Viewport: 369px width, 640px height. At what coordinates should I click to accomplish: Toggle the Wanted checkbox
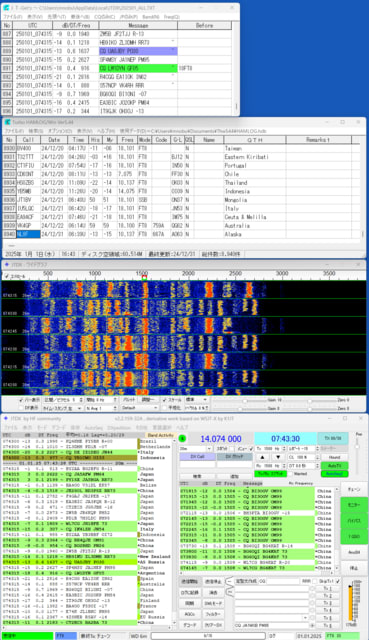point(291,474)
